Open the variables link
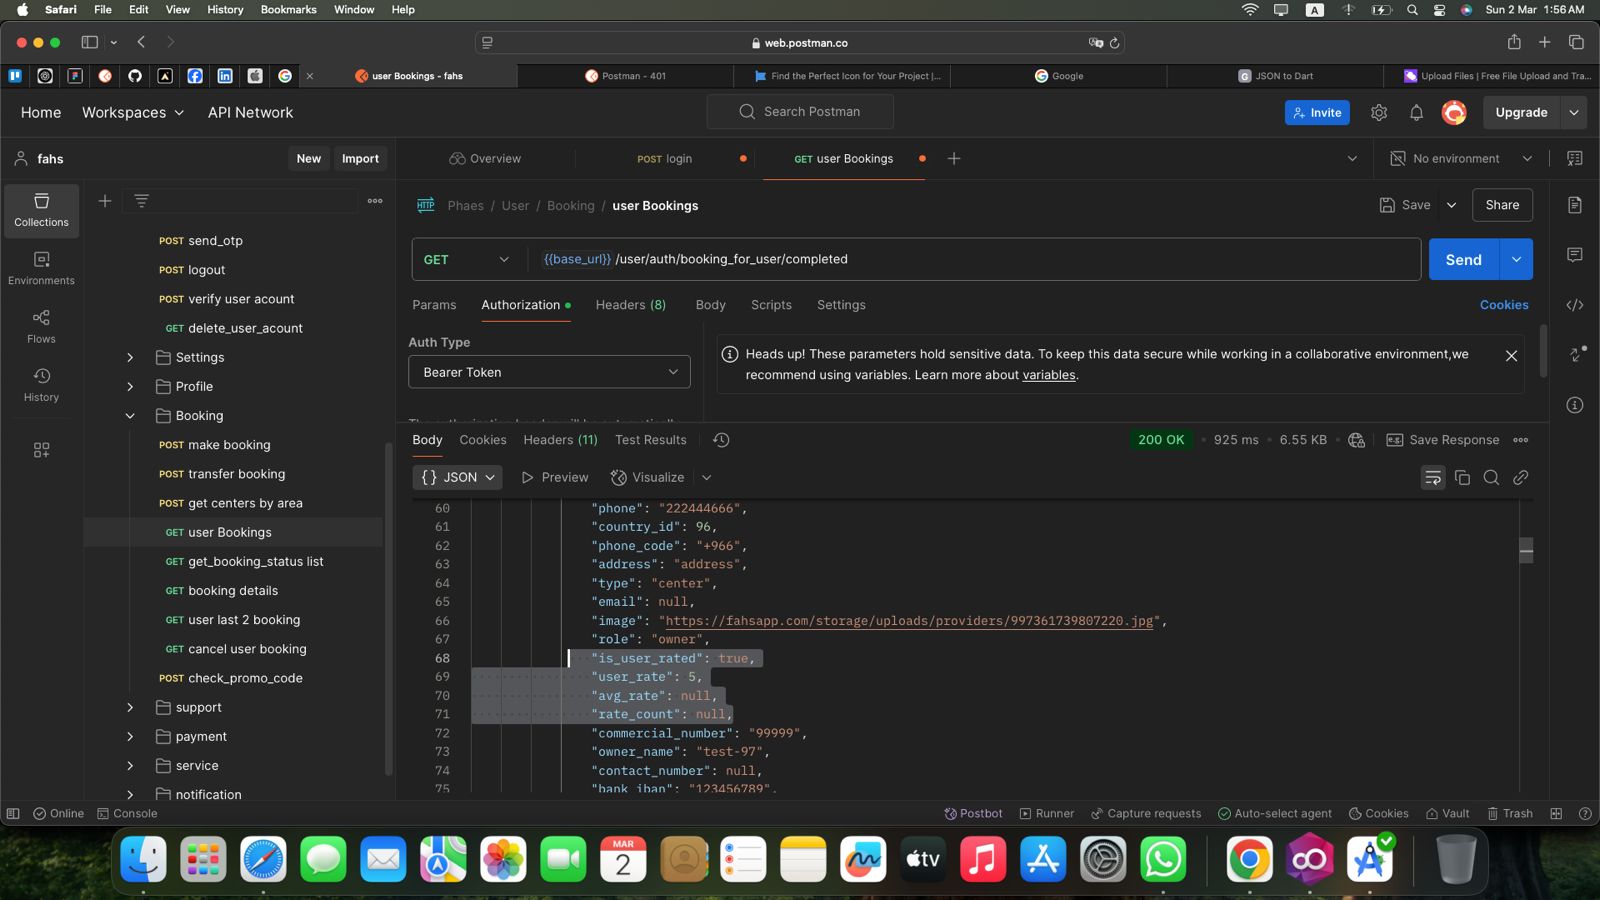1600x900 pixels. (1048, 375)
